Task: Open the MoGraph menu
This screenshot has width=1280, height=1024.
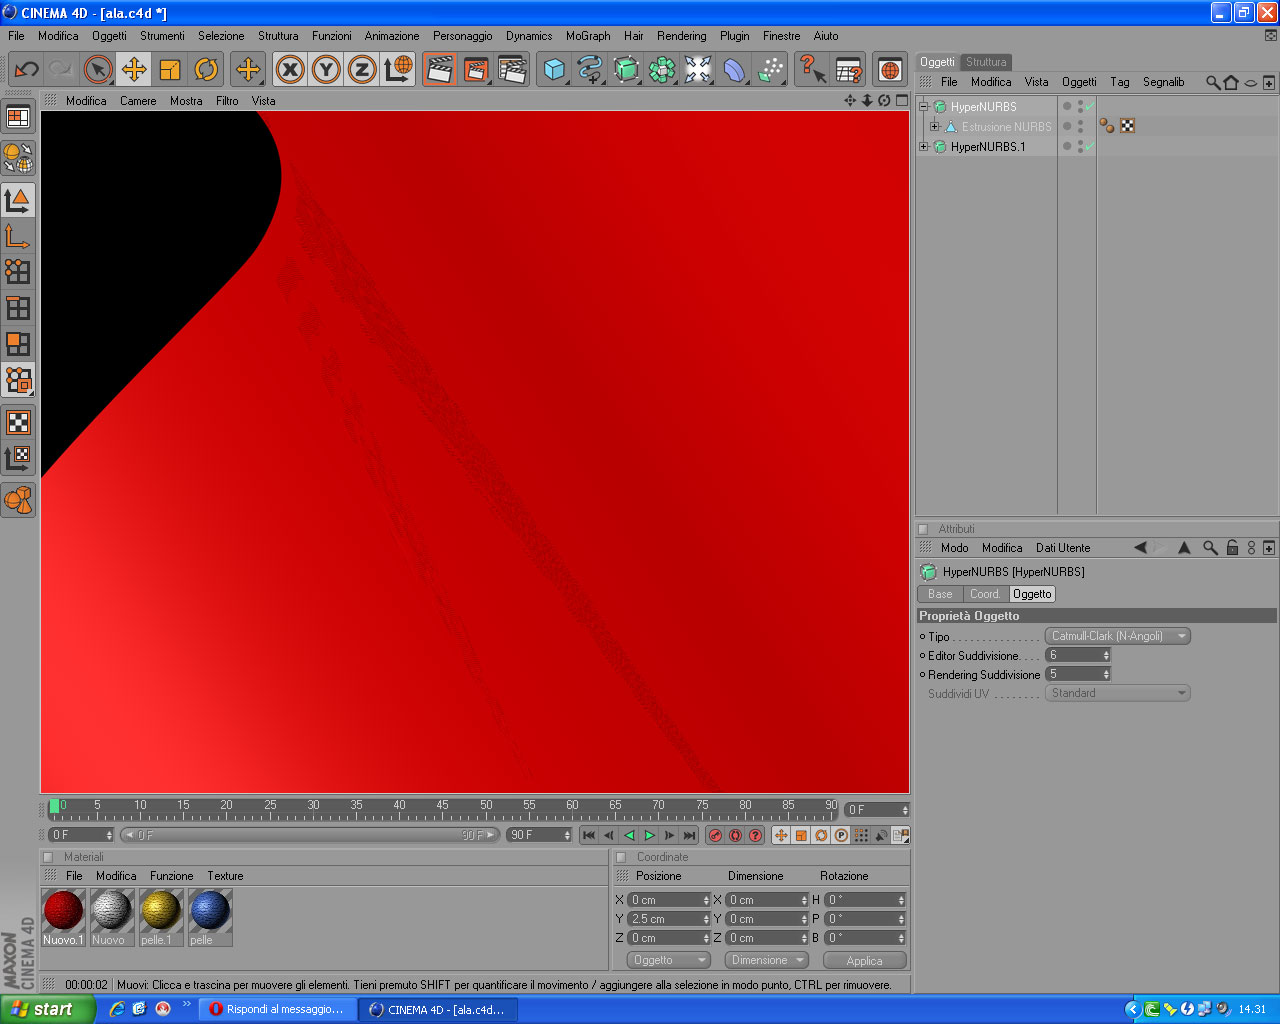Action: pyautogui.click(x=588, y=36)
